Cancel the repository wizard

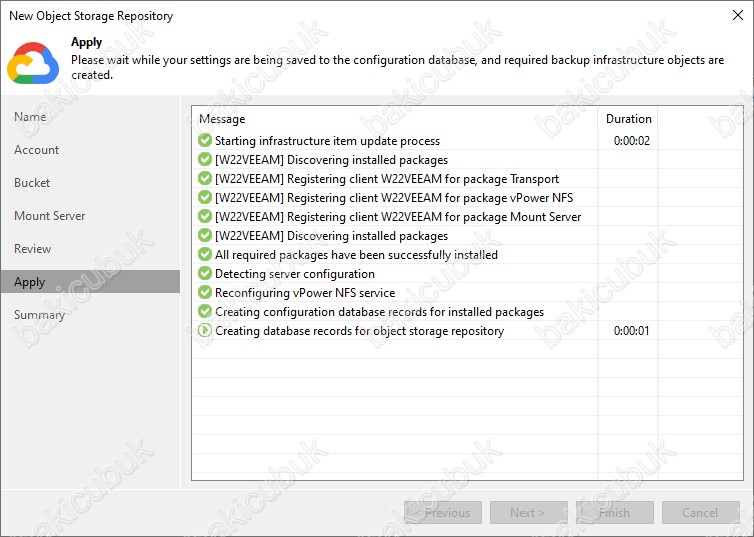pyautogui.click(x=701, y=512)
